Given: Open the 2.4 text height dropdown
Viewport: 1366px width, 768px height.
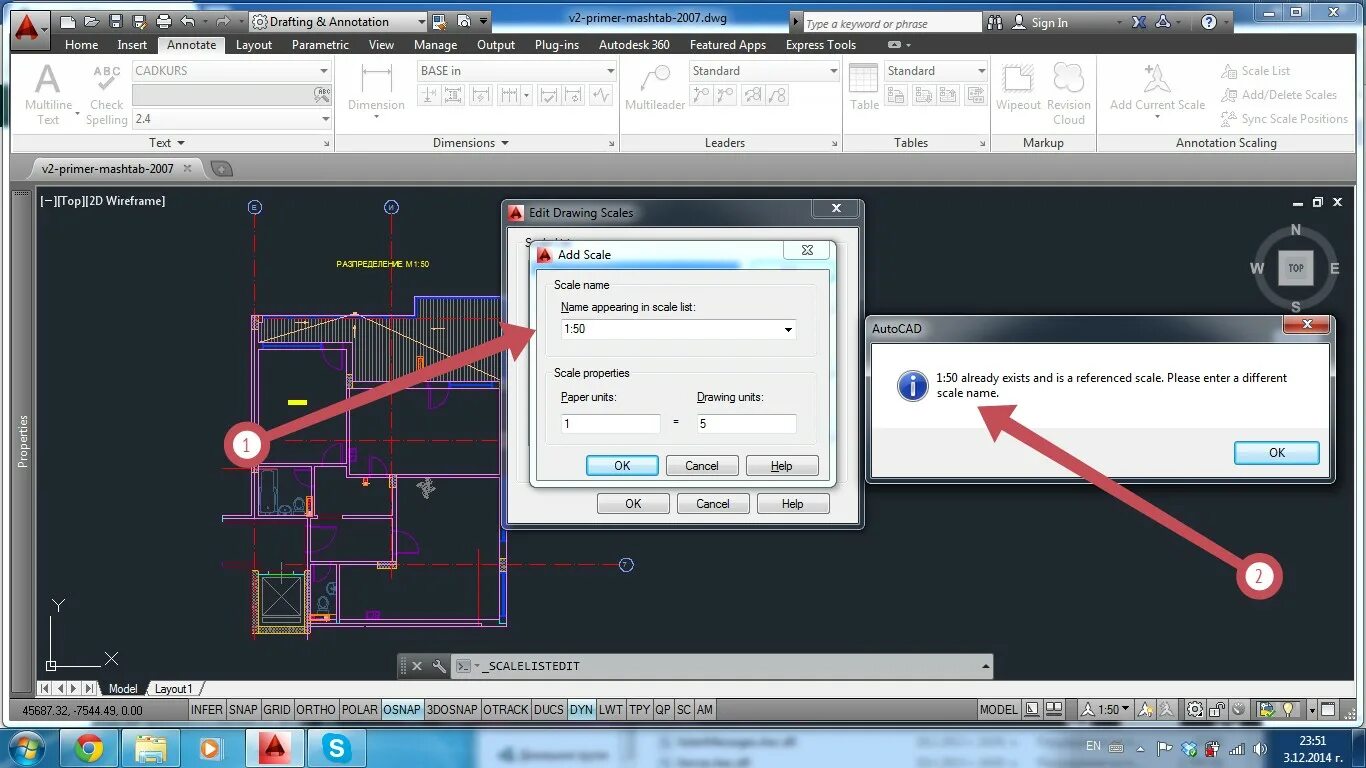Looking at the screenshot, I should point(325,119).
